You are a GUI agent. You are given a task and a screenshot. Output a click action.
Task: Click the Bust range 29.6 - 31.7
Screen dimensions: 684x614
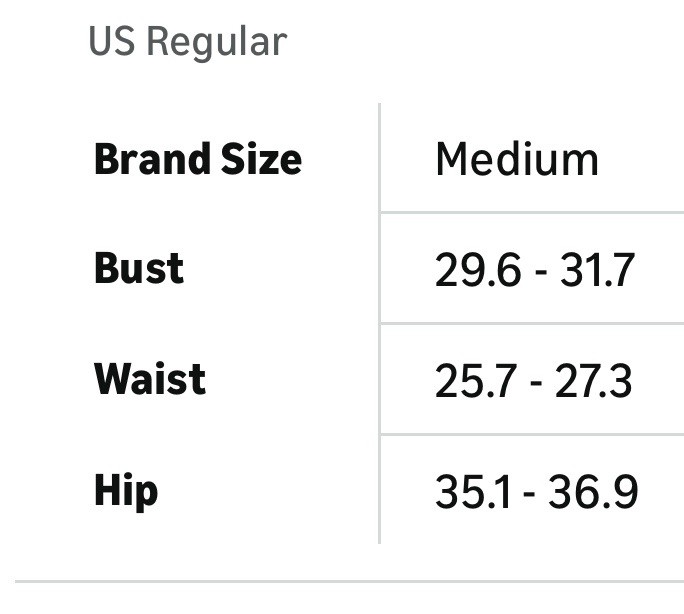click(535, 270)
